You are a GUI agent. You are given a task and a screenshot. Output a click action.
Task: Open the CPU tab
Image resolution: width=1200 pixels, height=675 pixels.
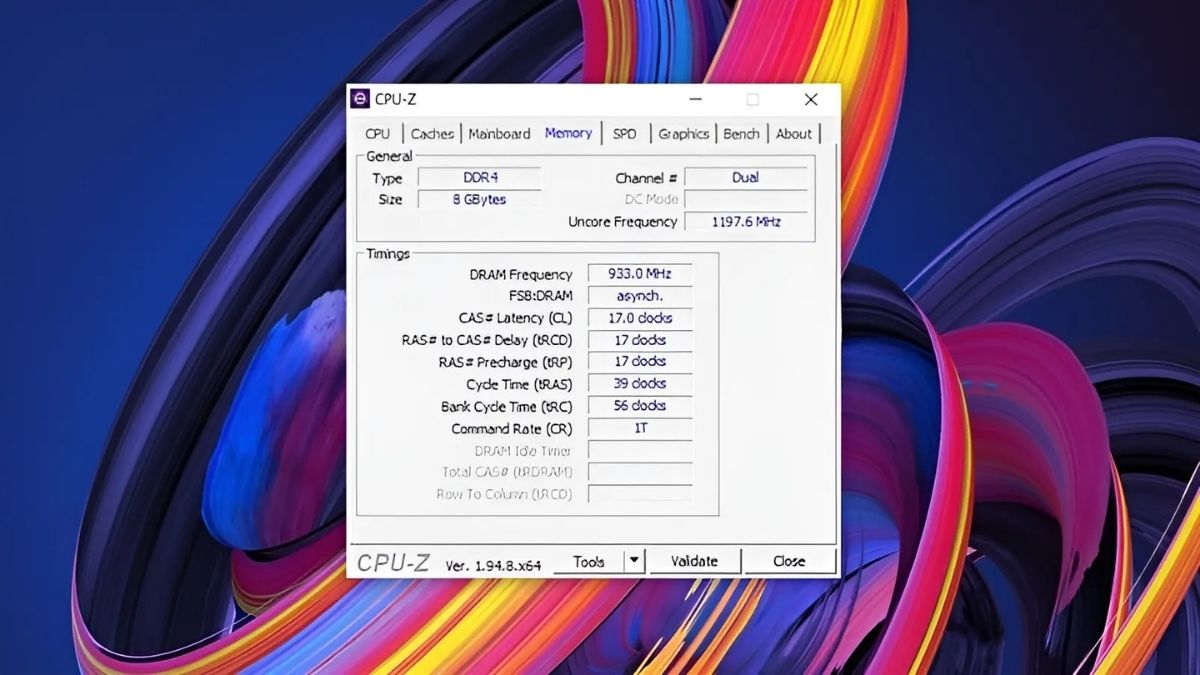[378, 133]
